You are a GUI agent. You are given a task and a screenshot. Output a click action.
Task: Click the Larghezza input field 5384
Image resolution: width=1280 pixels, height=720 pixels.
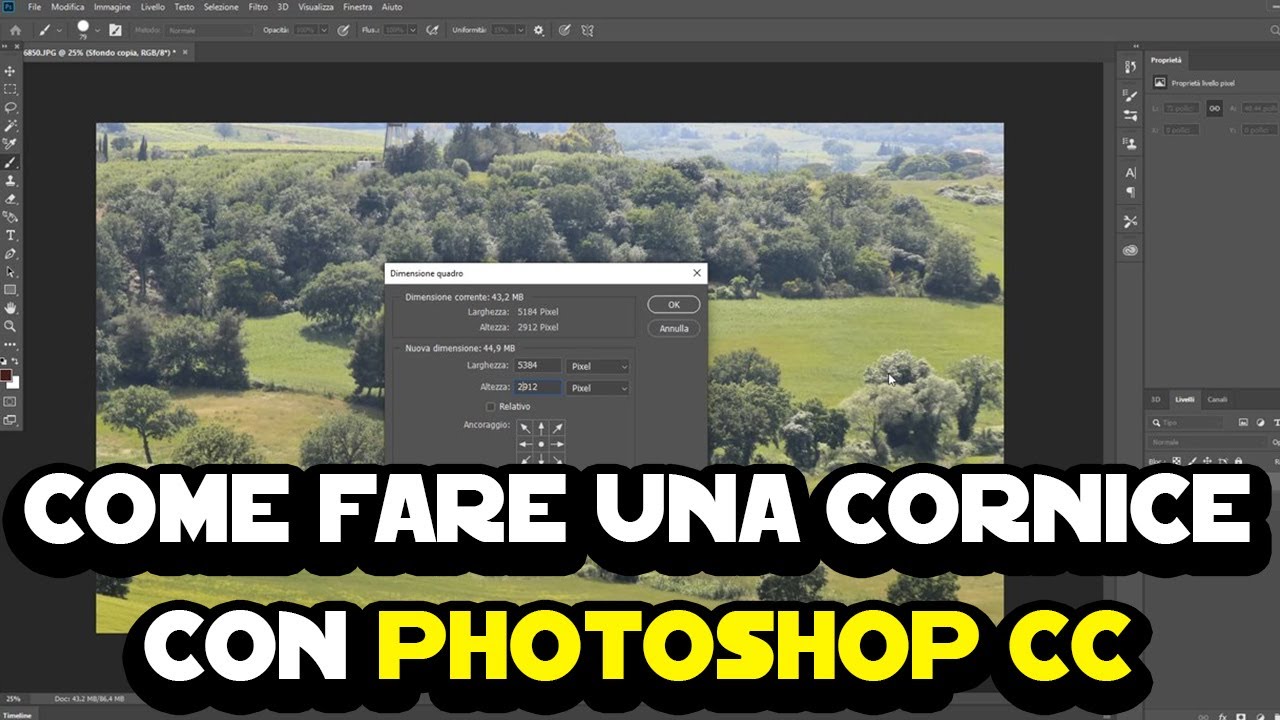point(538,366)
